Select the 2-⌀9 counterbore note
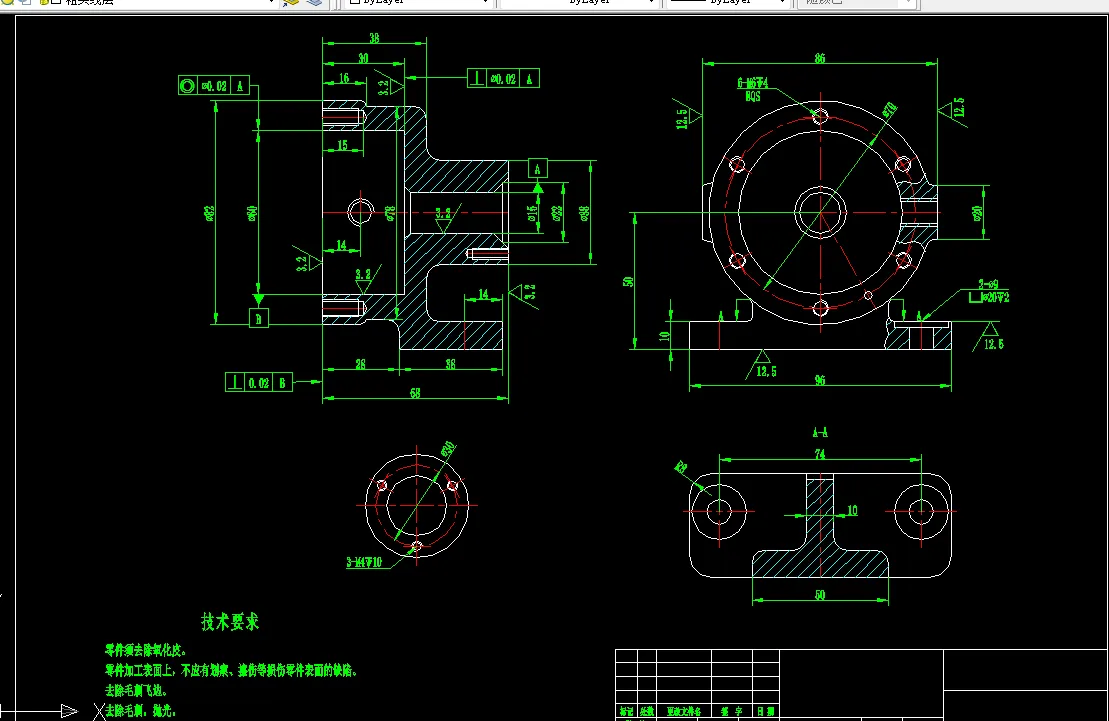The image size is (1109, 721). coord(989,291)
